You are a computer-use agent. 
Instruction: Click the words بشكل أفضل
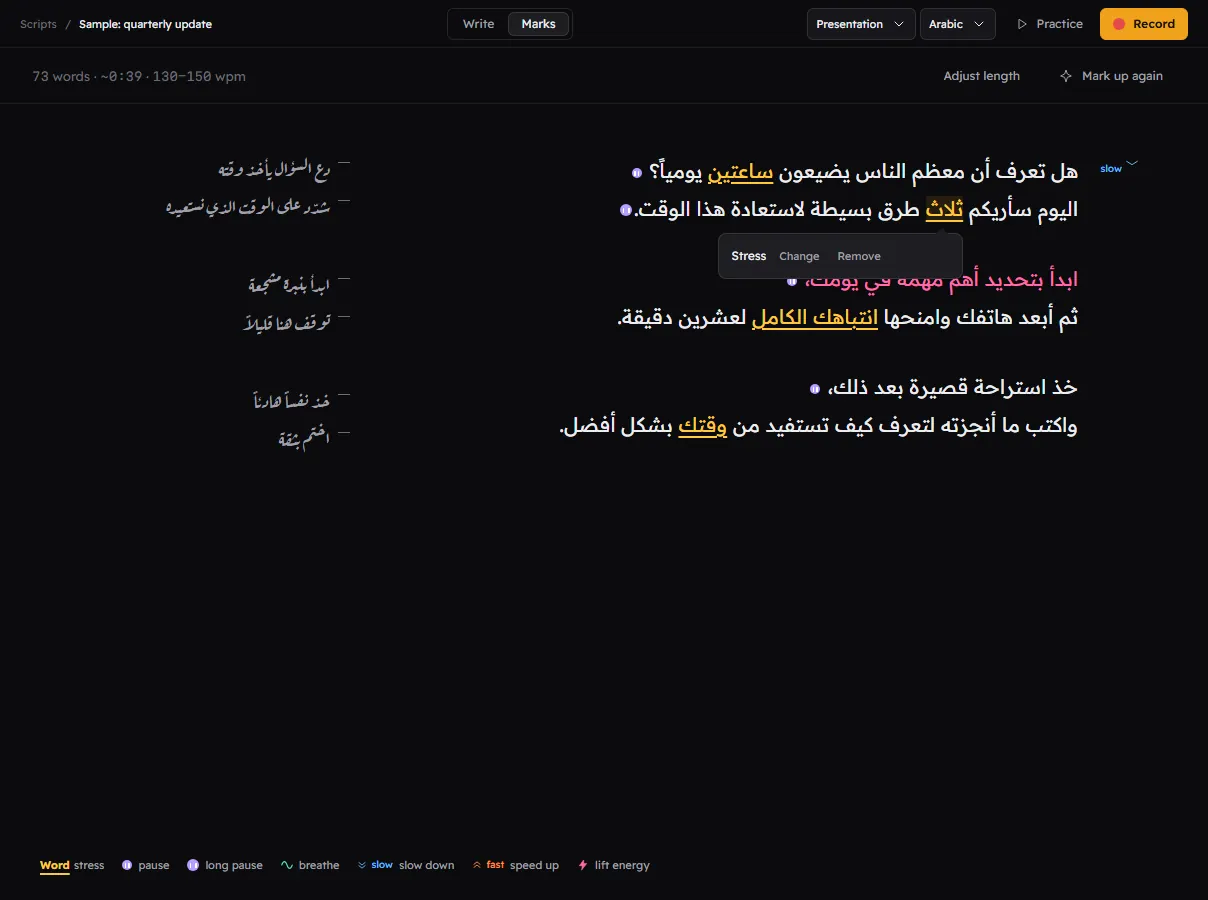(617, 426)
